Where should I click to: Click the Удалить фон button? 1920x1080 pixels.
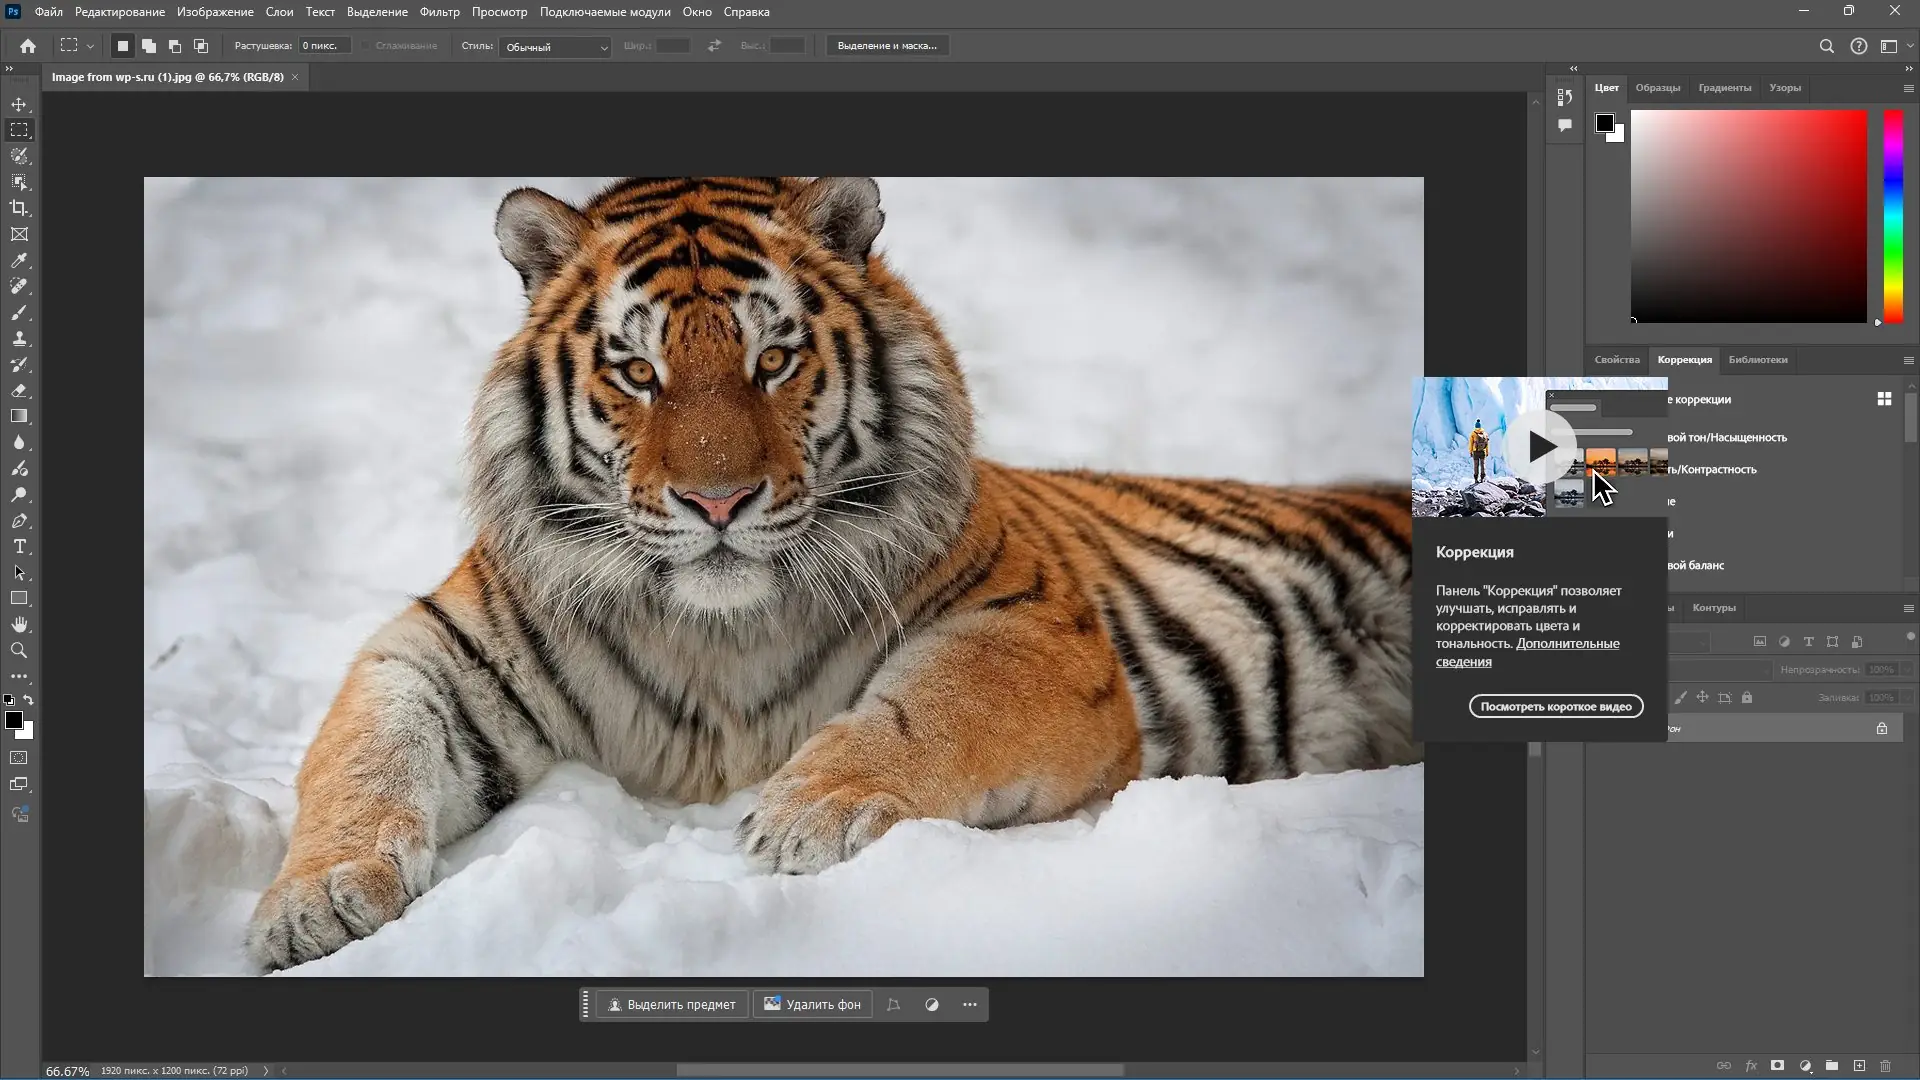pyautogui.click(x=812, y=1004)
